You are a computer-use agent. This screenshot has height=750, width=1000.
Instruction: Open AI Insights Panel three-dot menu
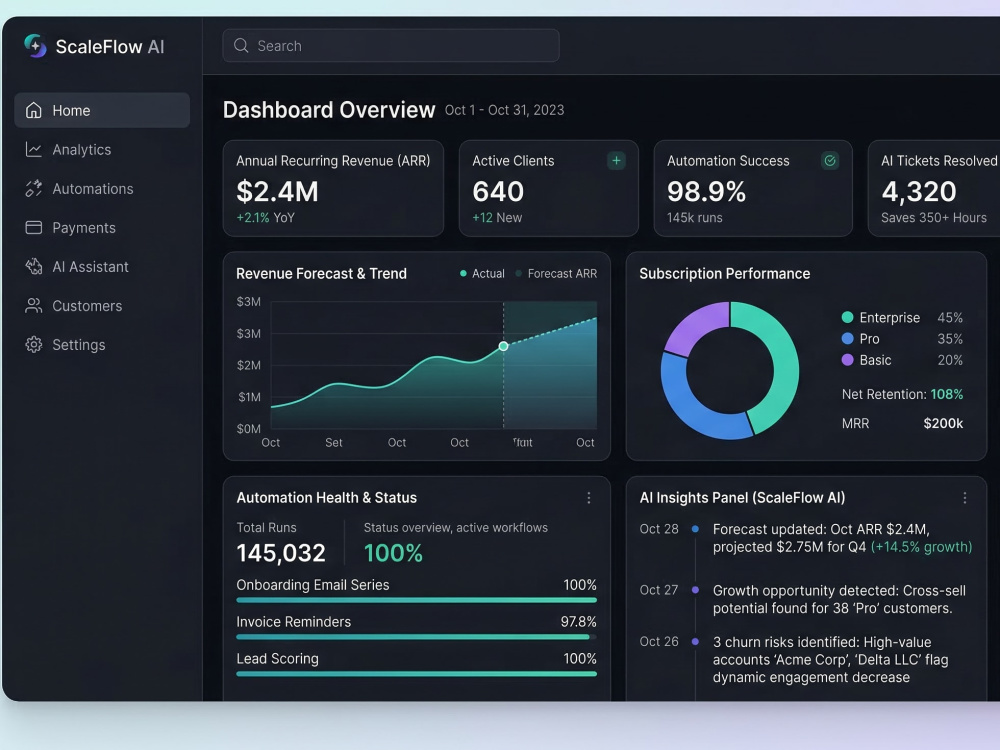pyautogui.click(x=964, y=497)
